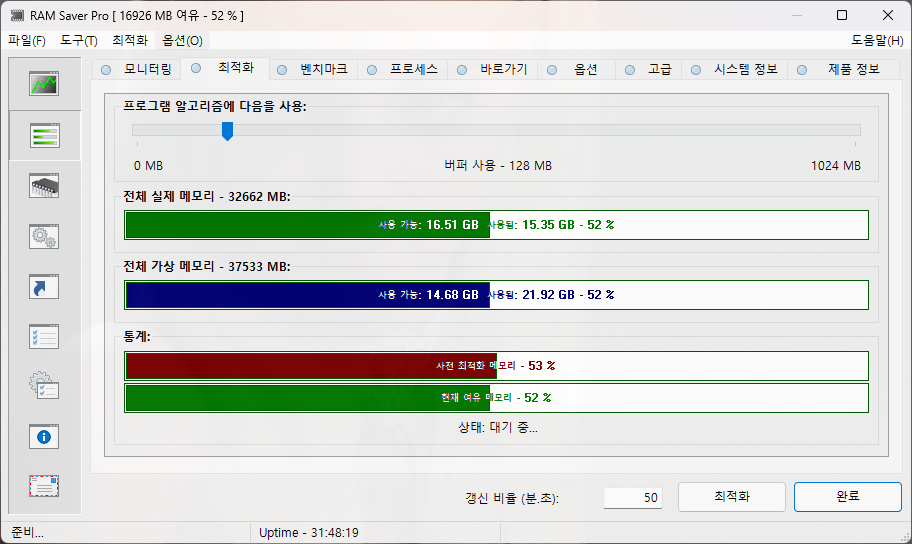Image resolution: width=912 pixels, height=544 pixels.
Task: Click the 상태: 대기 중... status text
Action: [498, 428]
